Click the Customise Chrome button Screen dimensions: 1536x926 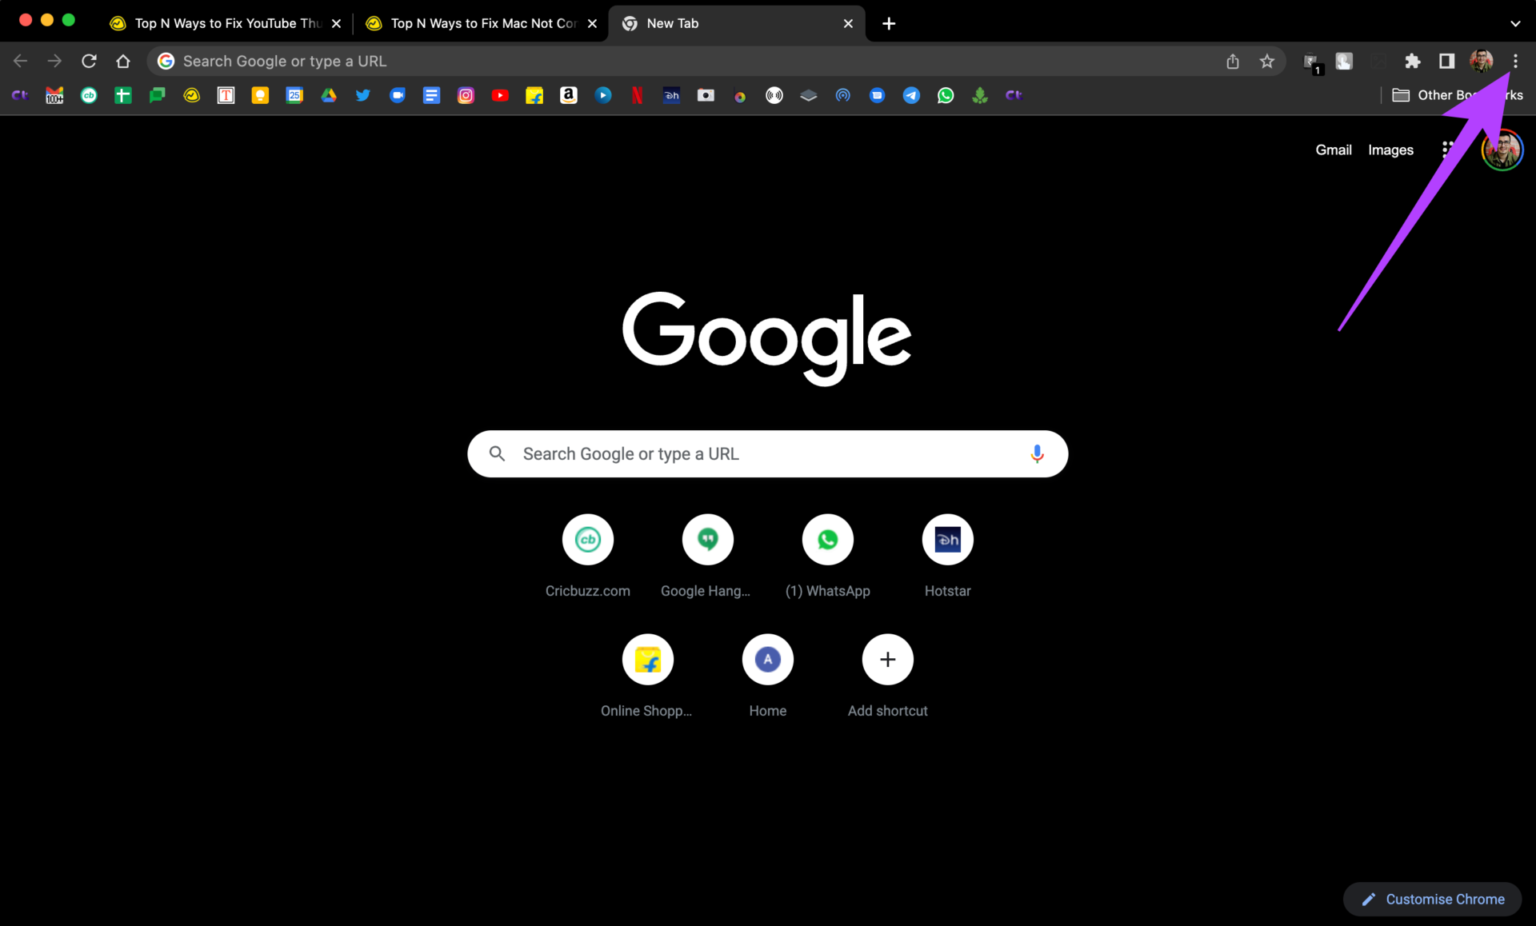click(x=1432, y=898)
